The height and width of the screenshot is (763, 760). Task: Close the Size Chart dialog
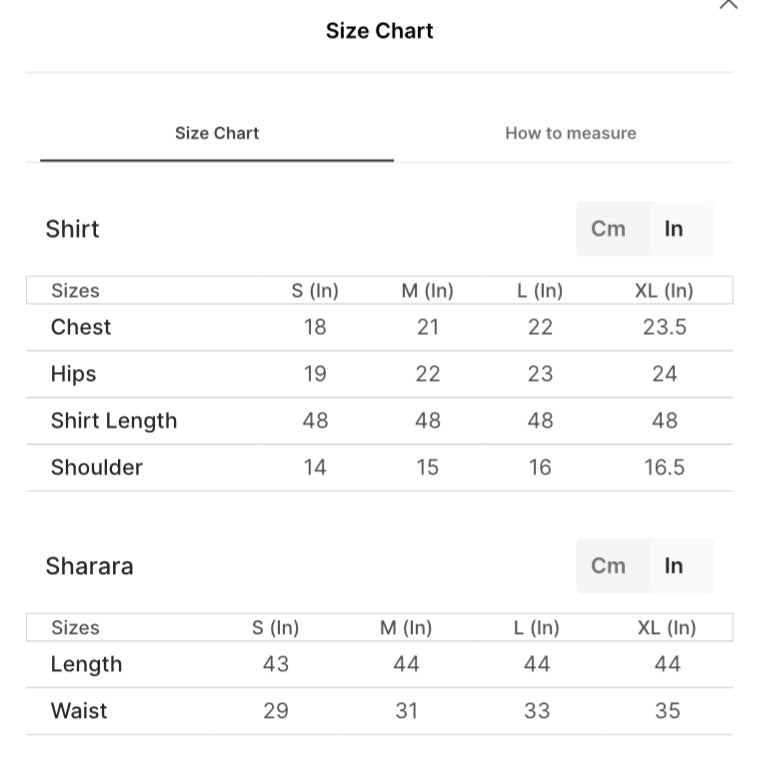point(728,4)
